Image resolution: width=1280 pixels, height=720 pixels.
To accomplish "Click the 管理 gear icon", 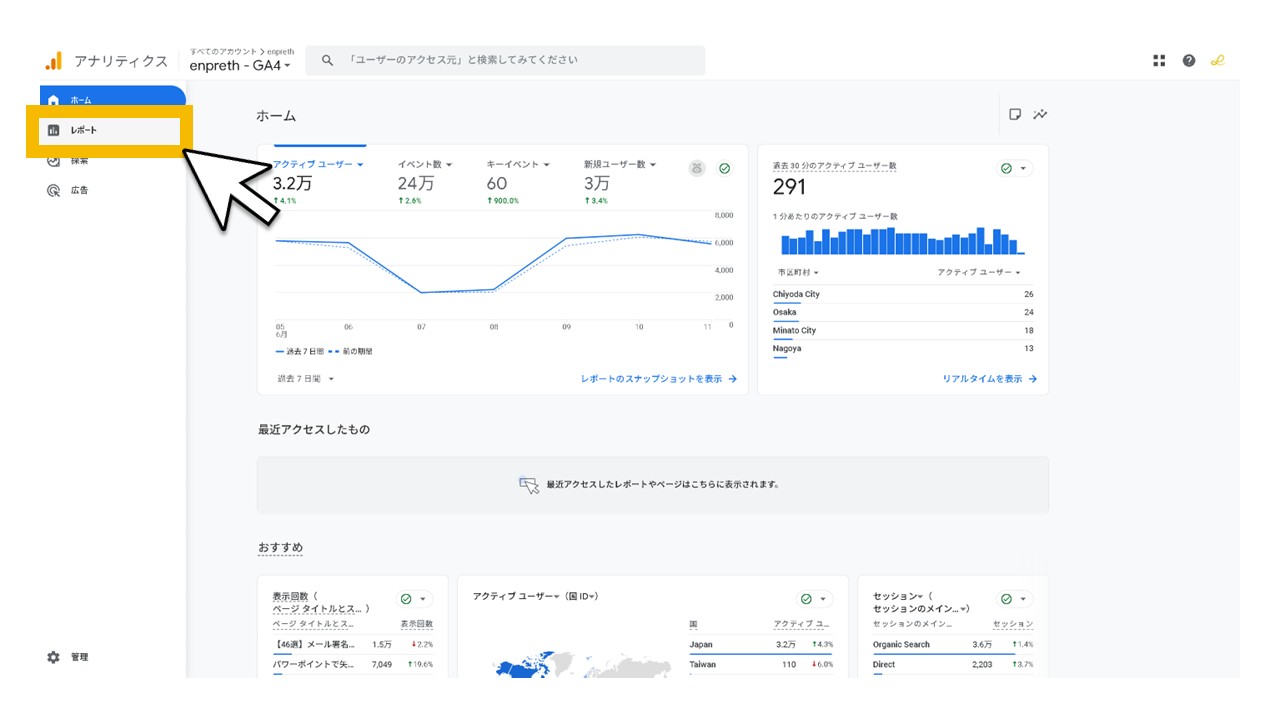I will pos(54,657).
